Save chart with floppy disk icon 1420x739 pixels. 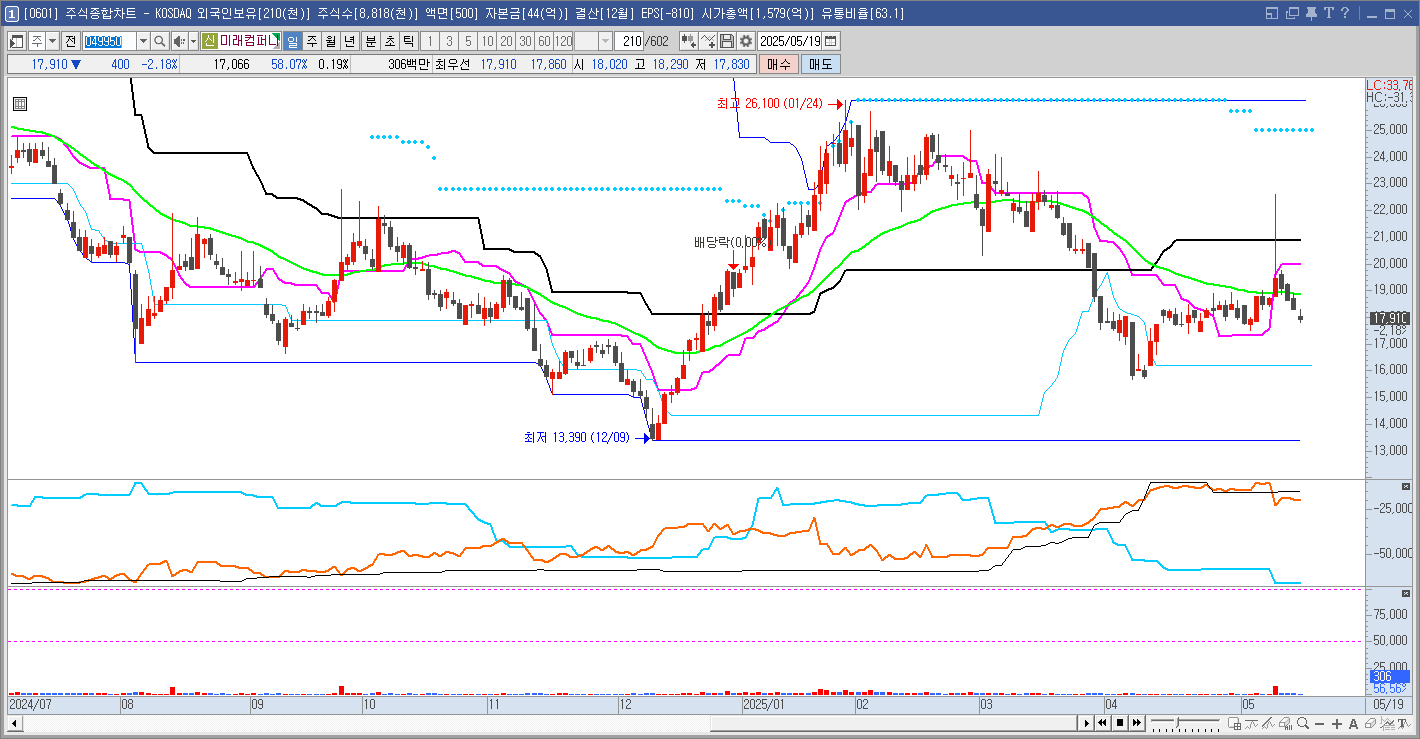coord(727,41)
